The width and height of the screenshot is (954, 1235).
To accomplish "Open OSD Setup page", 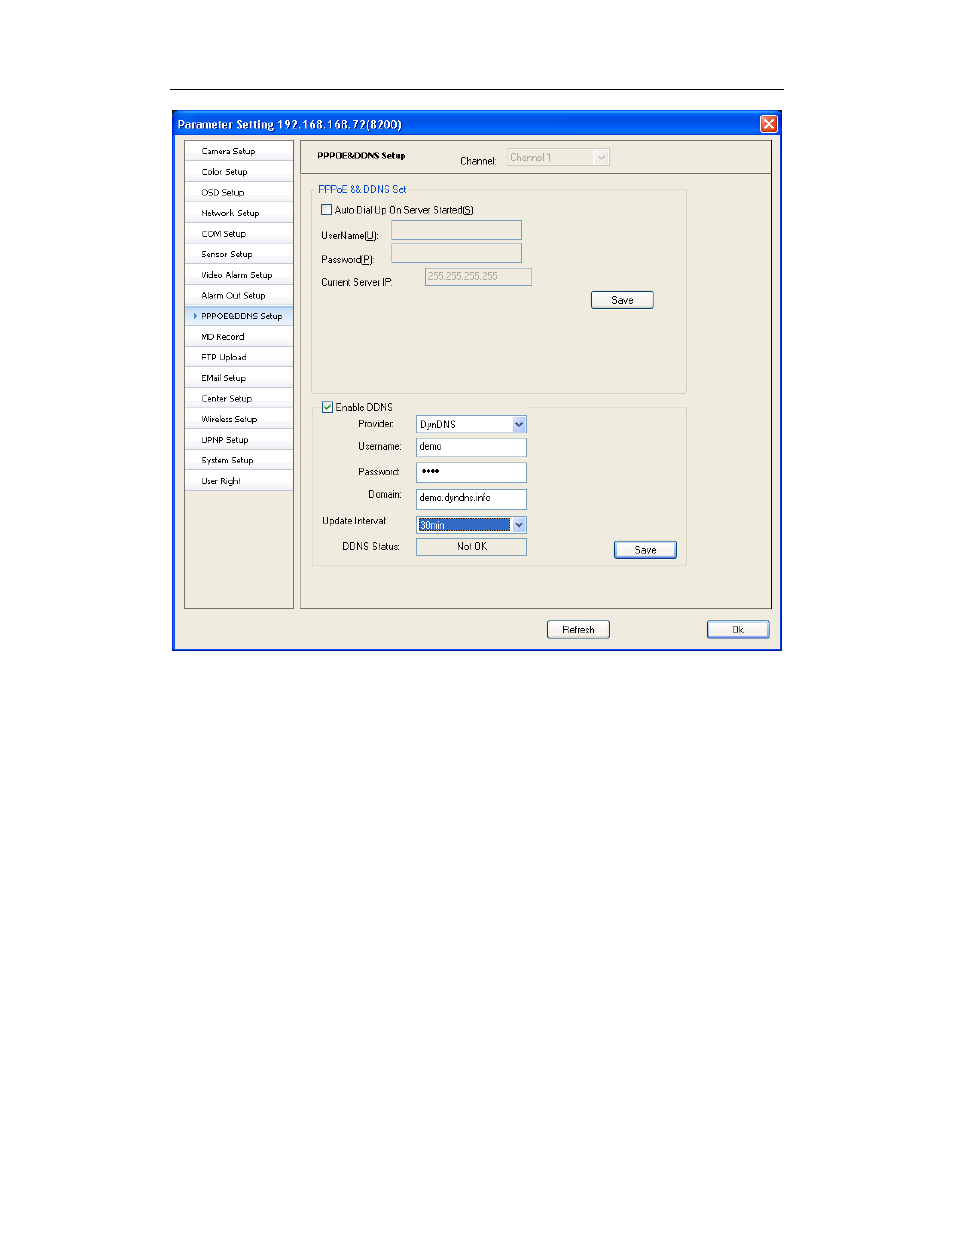I will pos(239,192).
